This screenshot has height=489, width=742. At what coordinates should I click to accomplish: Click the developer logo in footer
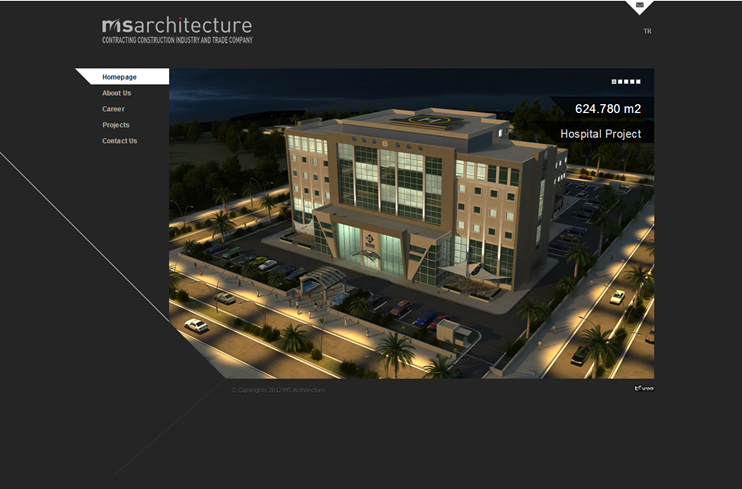pos(644,388)
